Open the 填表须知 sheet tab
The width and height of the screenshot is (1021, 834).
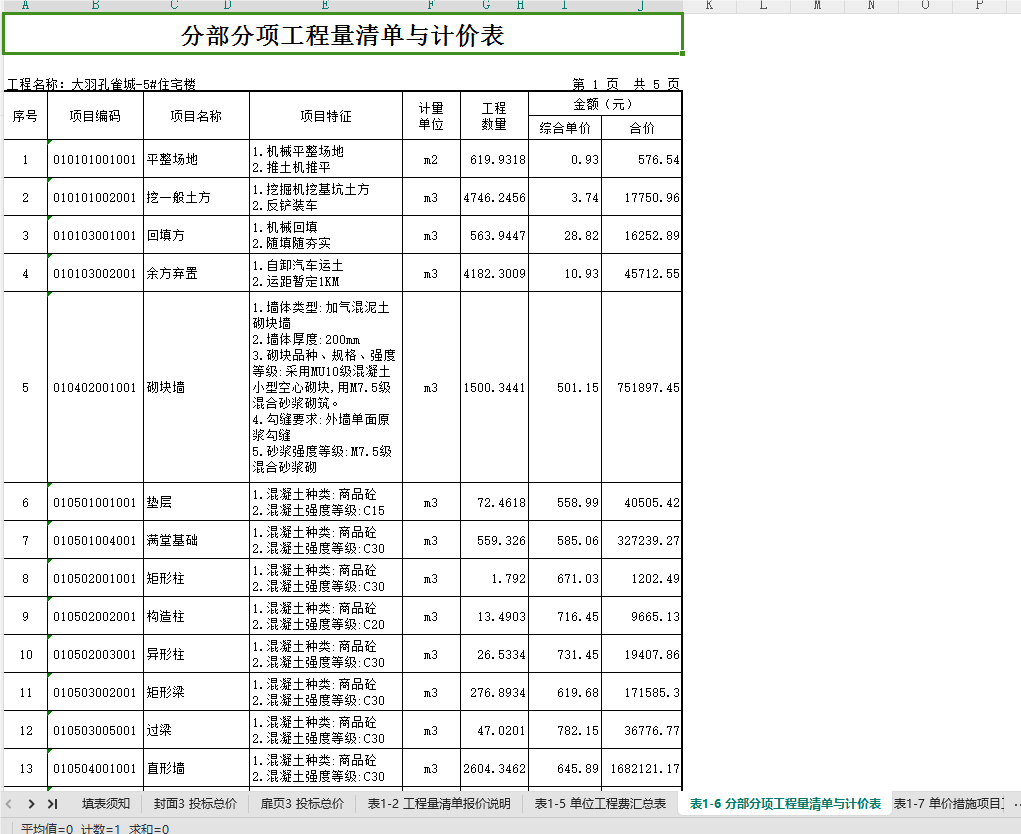(x=106, y=804)
